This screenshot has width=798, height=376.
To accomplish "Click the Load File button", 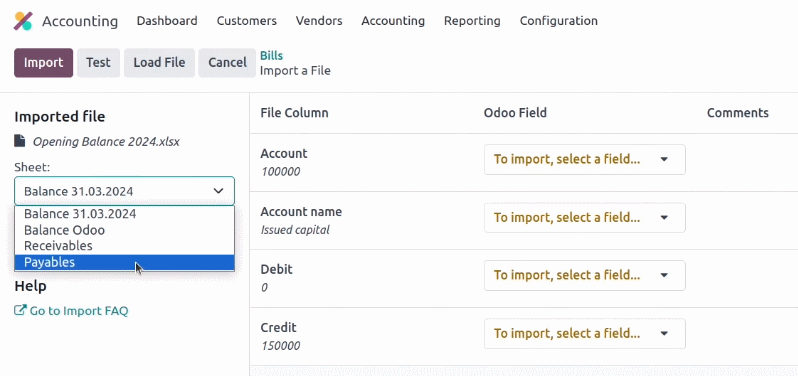I will pyautogui.click(x=159, y=63).
